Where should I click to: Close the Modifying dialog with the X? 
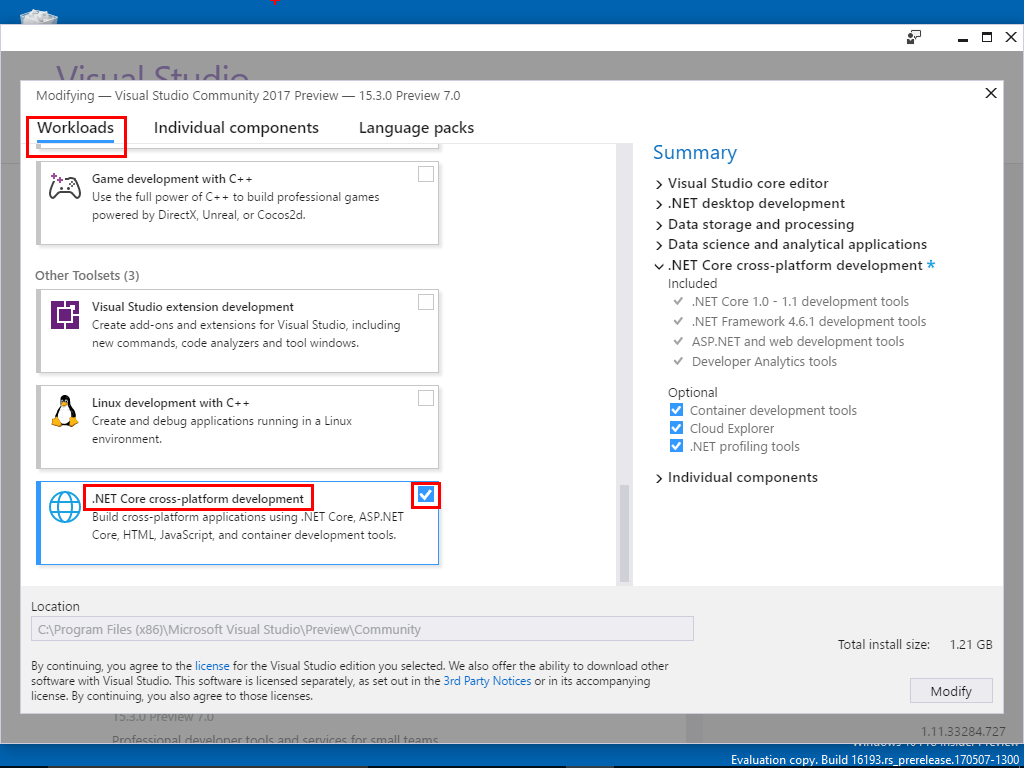coord(991,93)
